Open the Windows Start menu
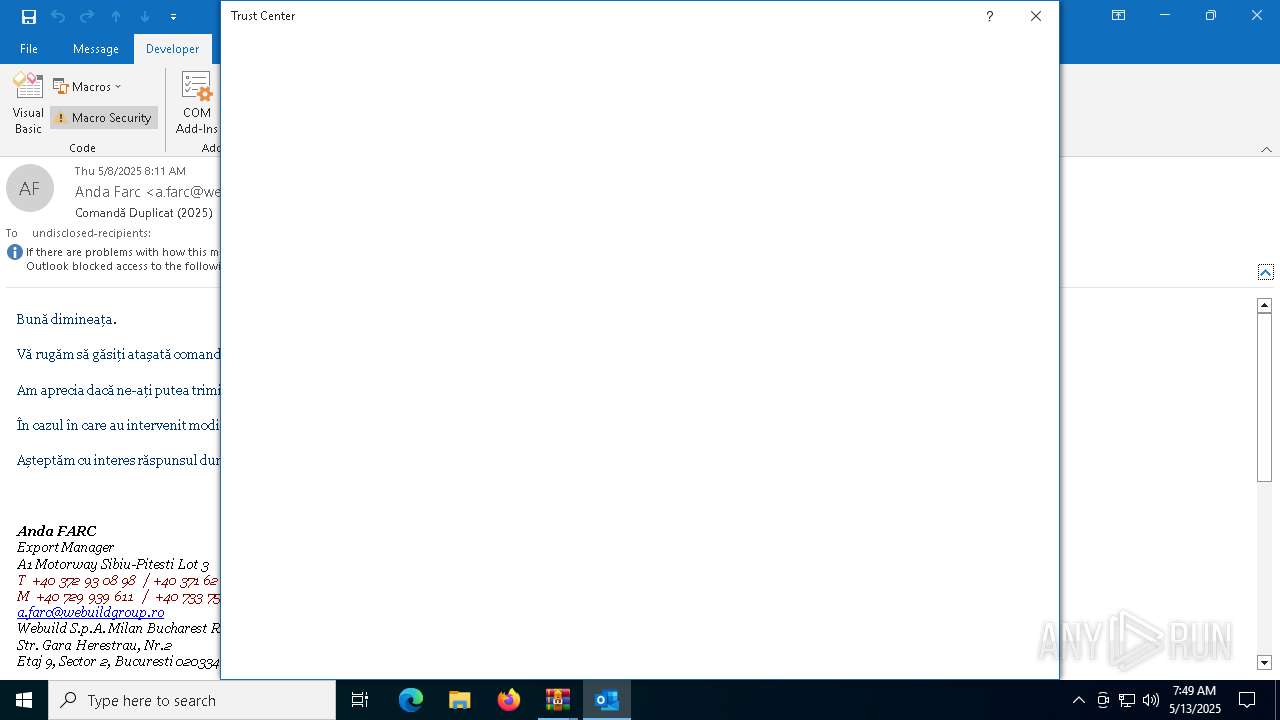 click(24, 700)
